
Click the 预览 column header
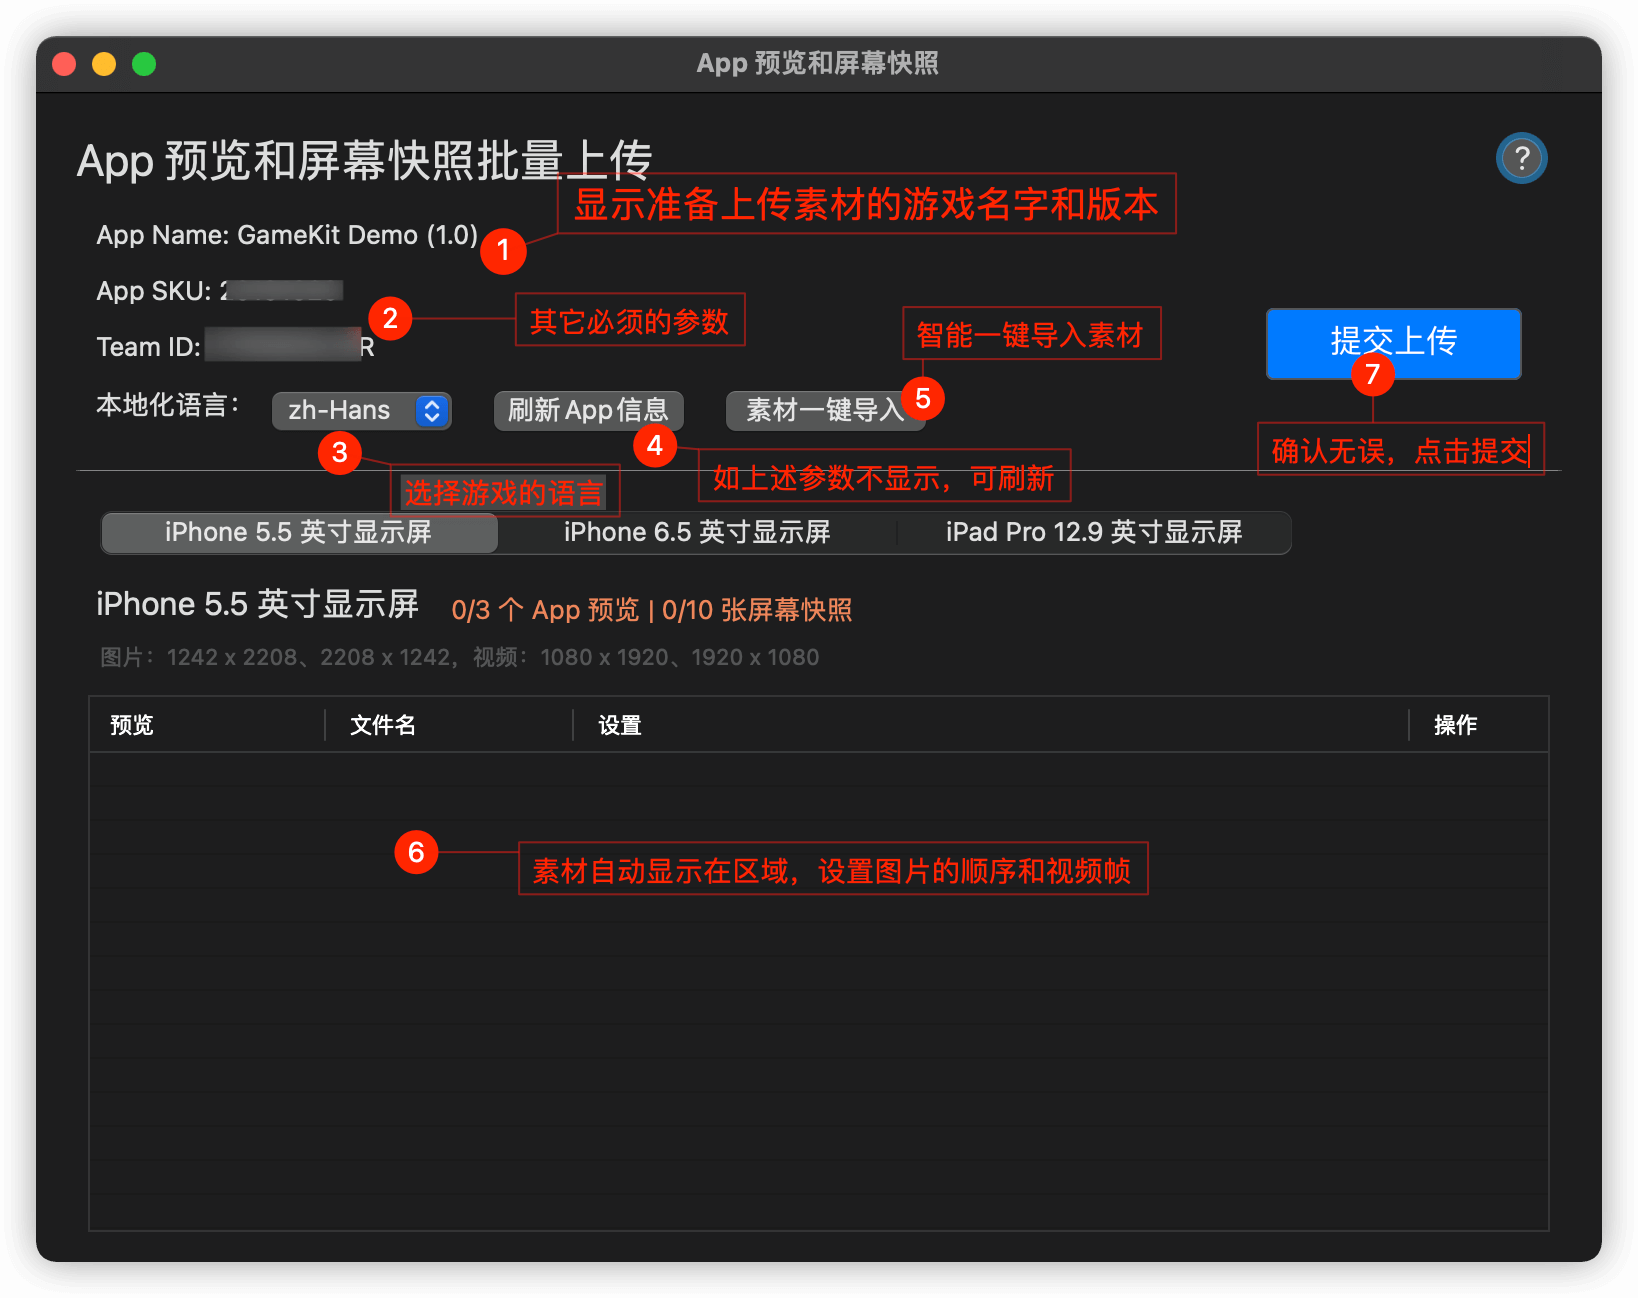(x=131, y=724)
